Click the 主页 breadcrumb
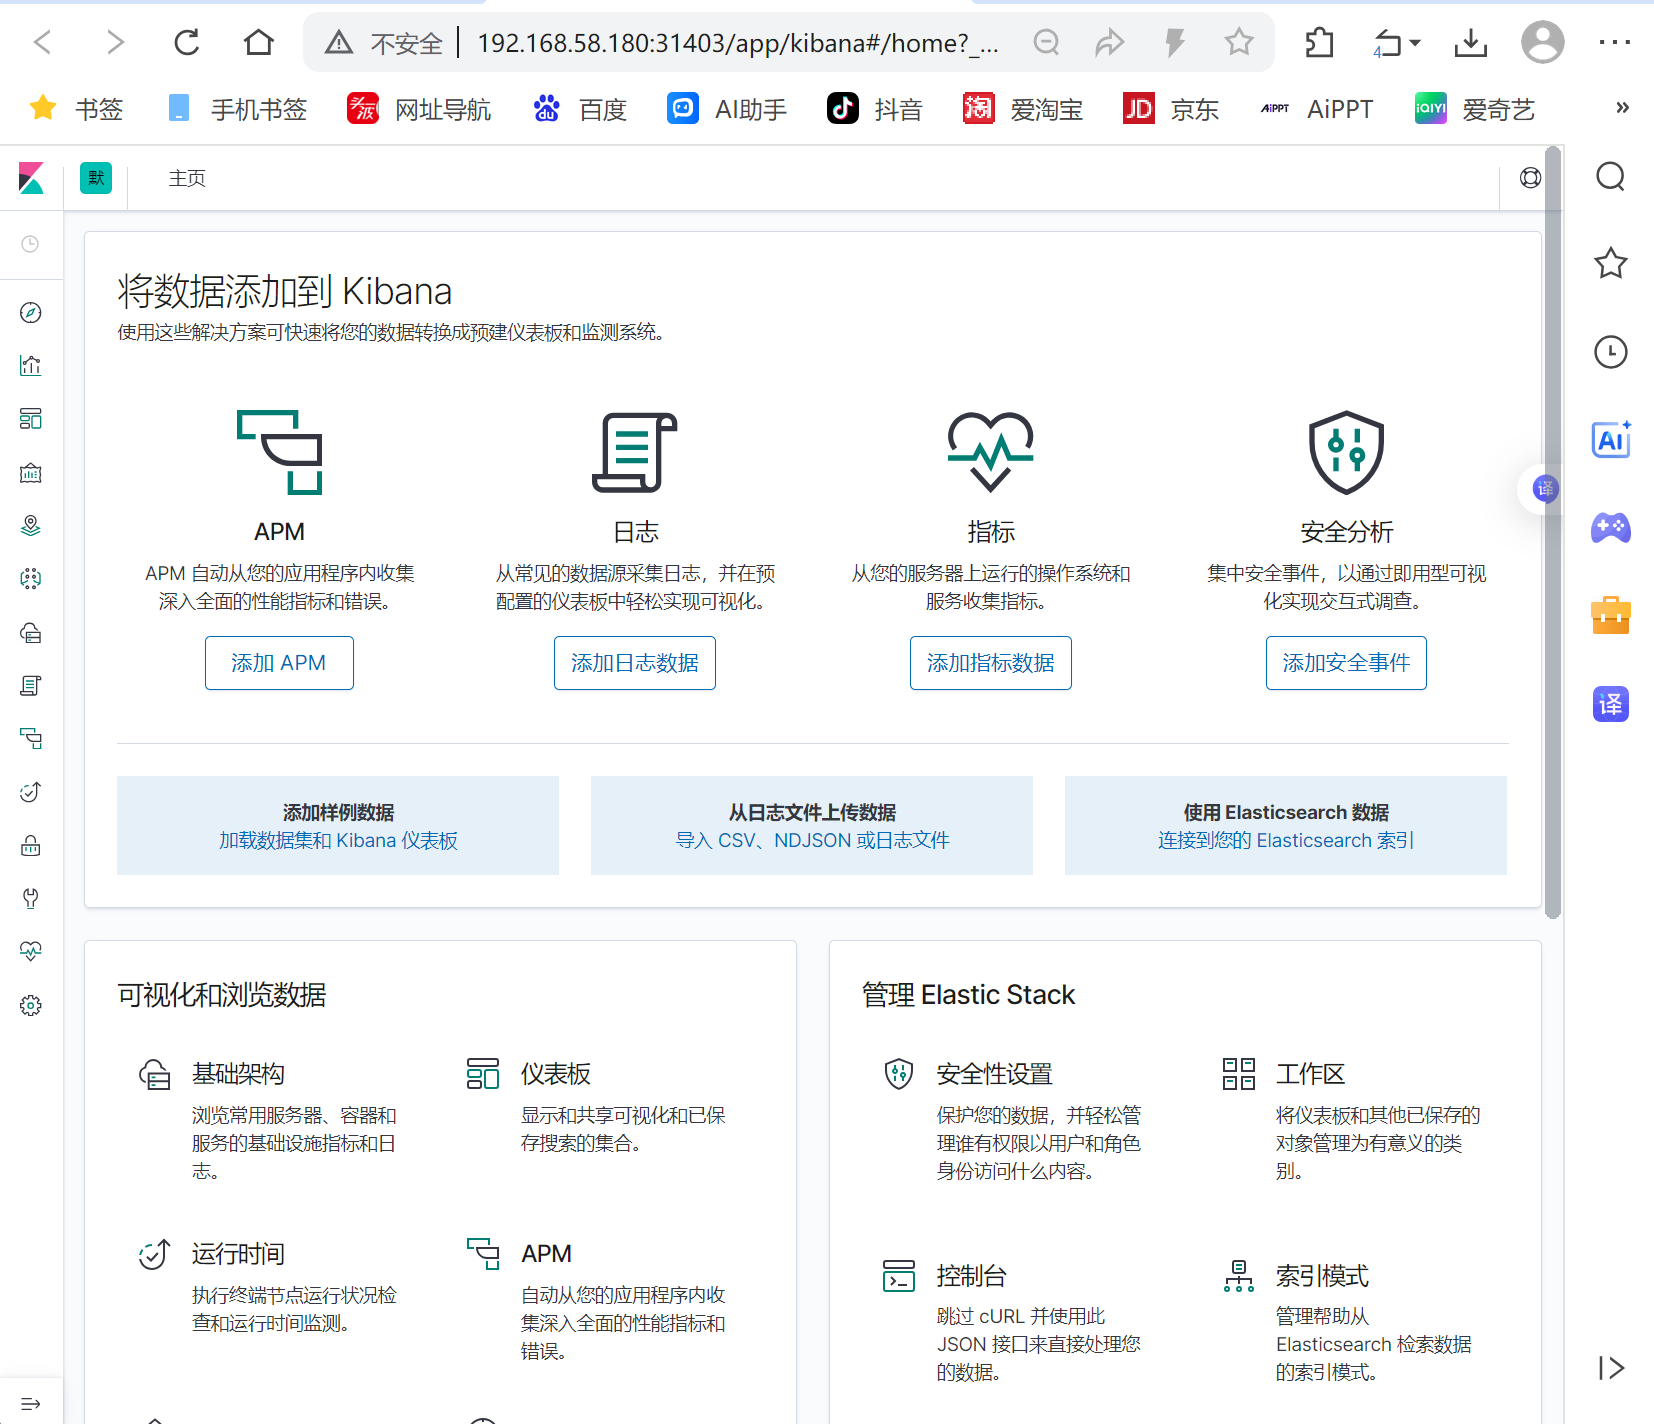Viewport: 1654px width, 1424px height. [187, 178]
